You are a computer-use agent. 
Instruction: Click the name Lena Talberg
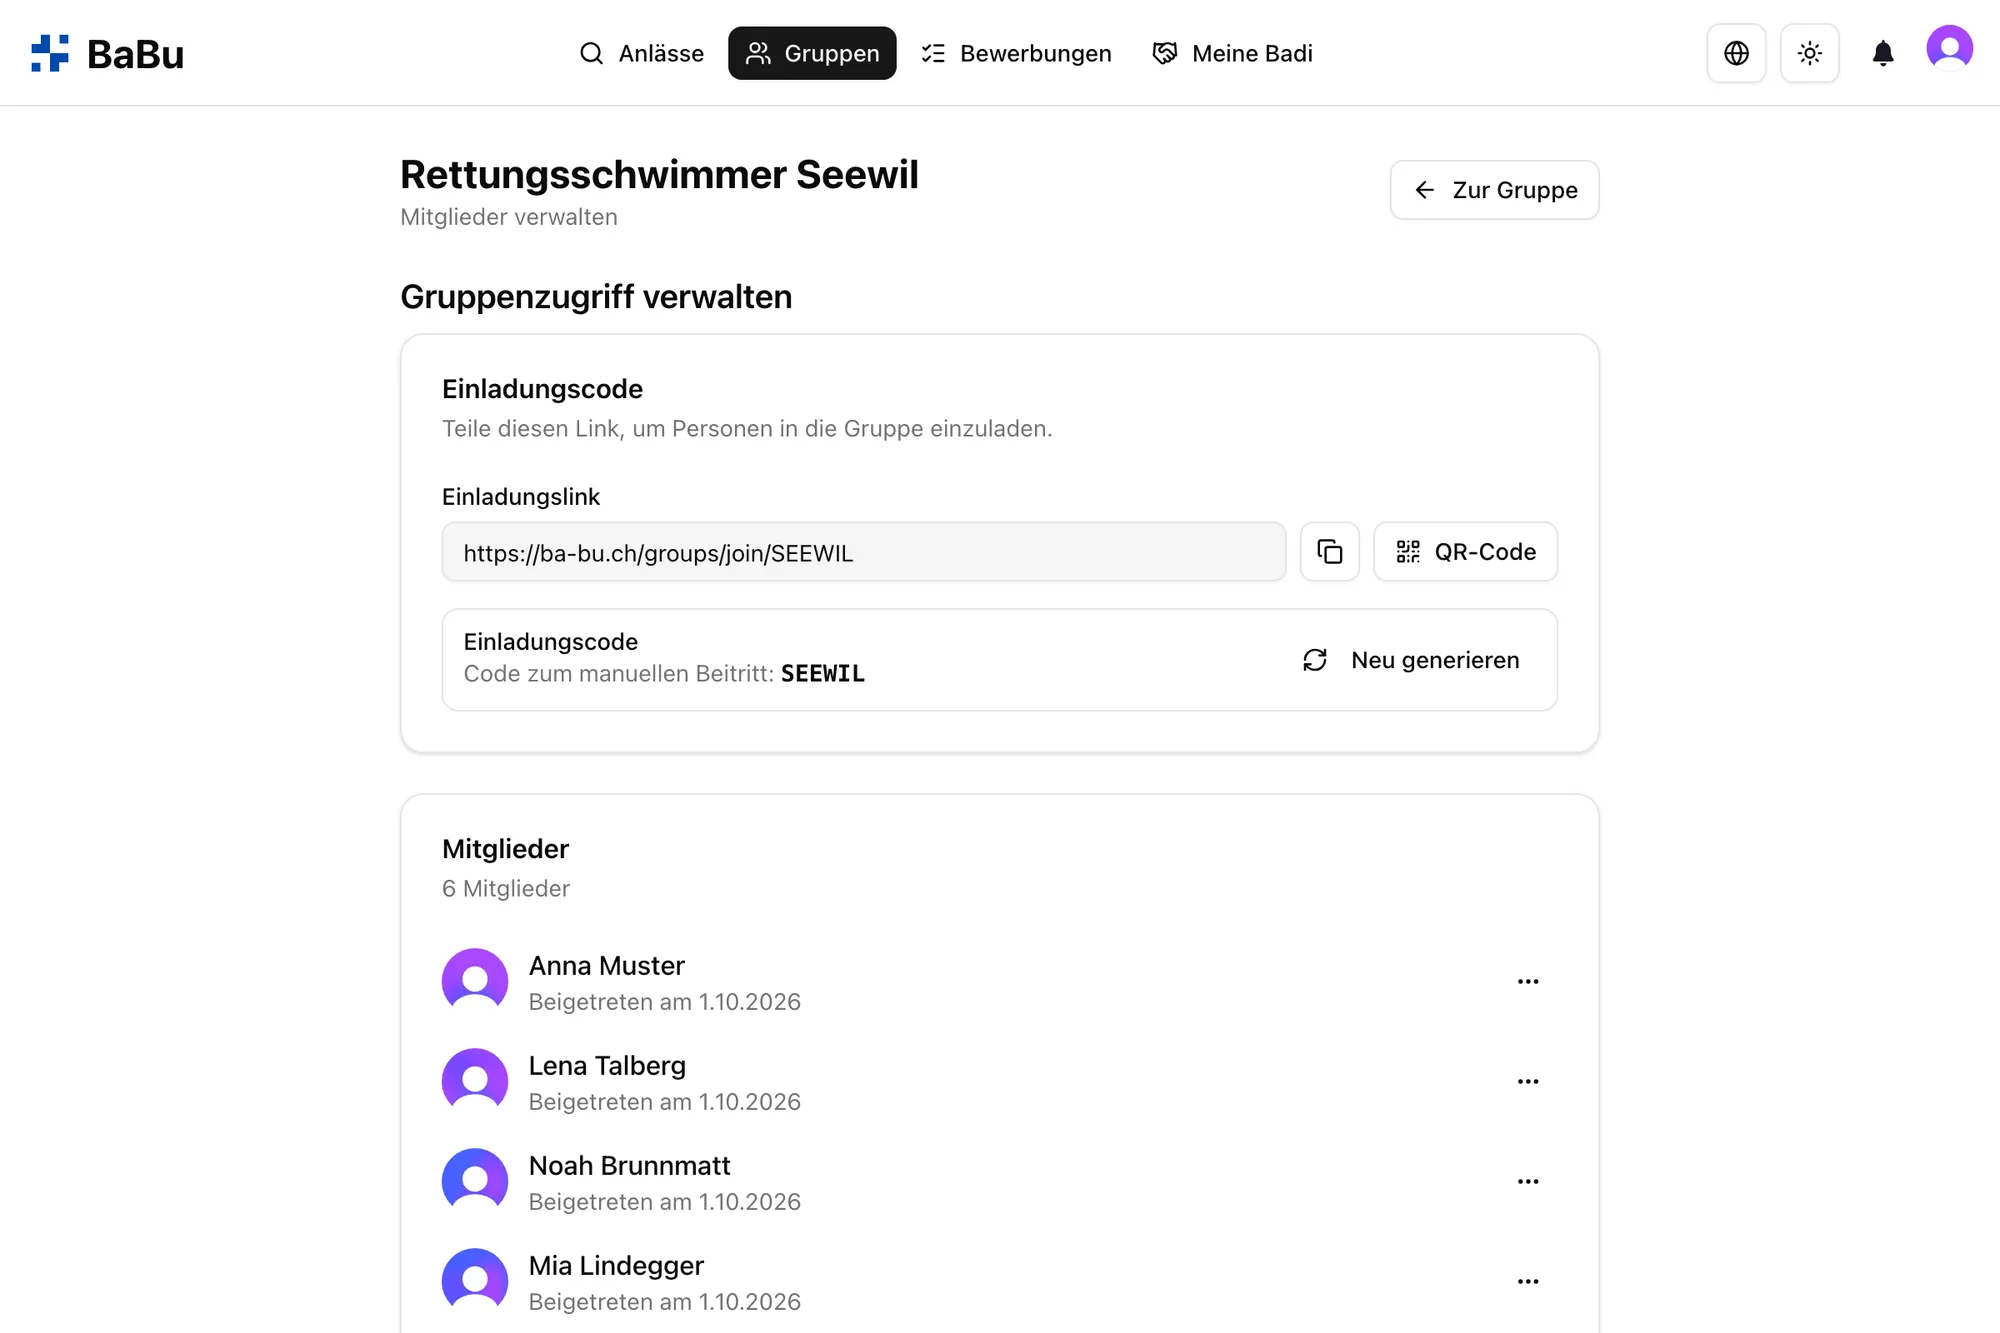click(x=607, y=1066)
